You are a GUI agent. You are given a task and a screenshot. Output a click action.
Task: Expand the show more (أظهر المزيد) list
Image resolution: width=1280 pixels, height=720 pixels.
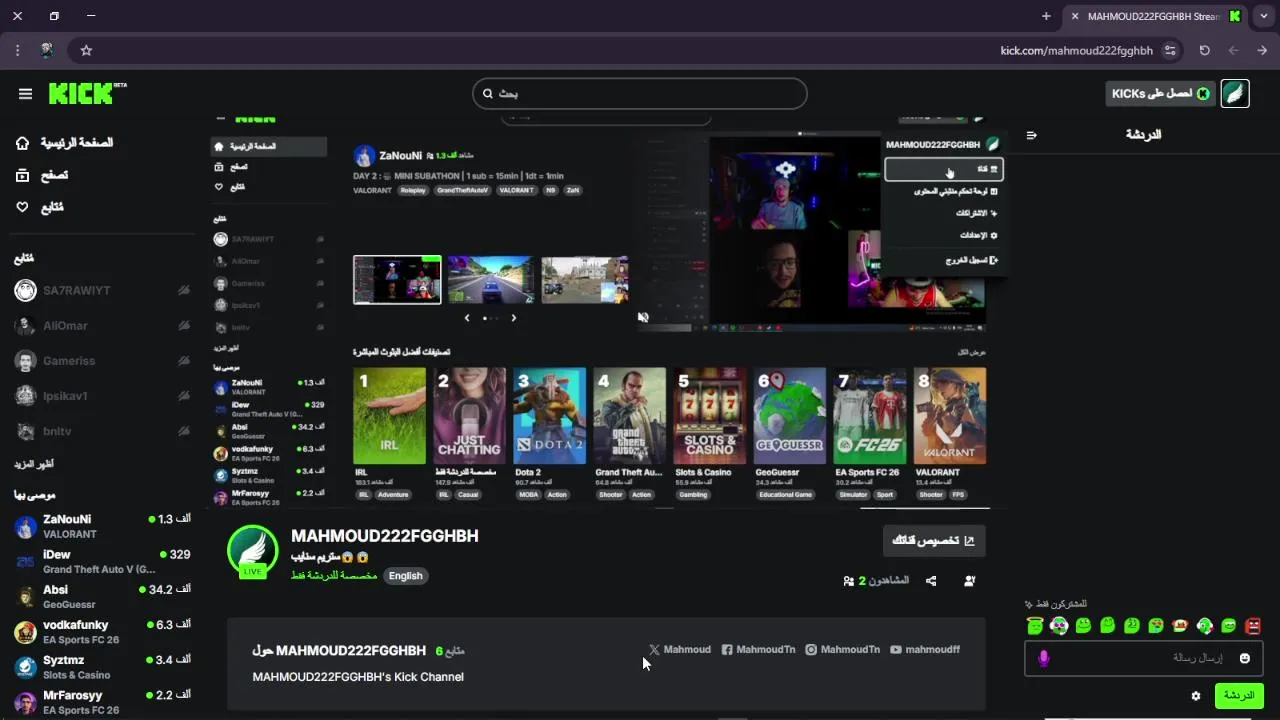pos(33,464)
